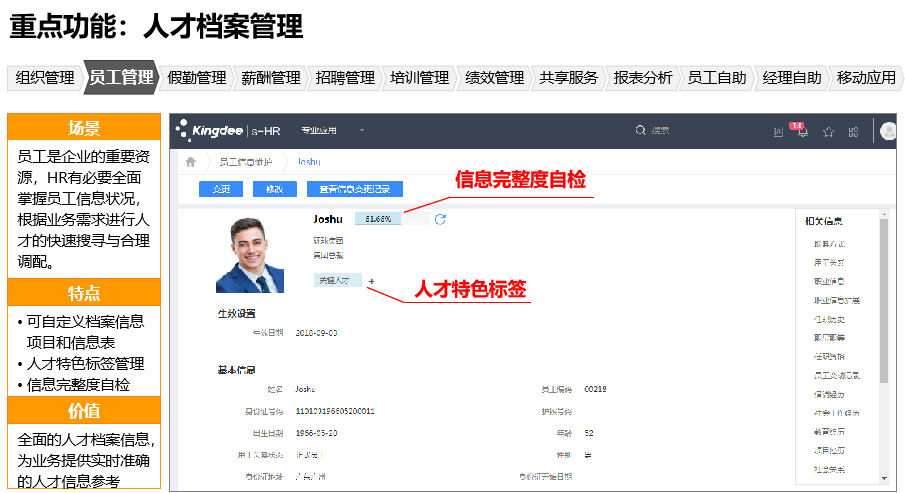This screenshot has width=905, height=493.
Task: Click the related info panel scrollbar thumb
Action: pos(884,301)
